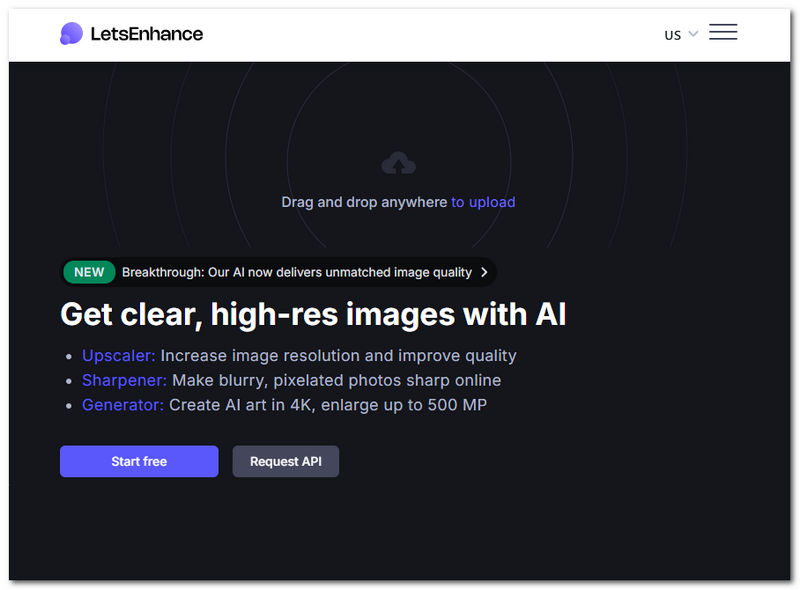The width and height of the screenshot is (800, 590).
Task: Click the green NEW badge
Action: tap(89, 272)
